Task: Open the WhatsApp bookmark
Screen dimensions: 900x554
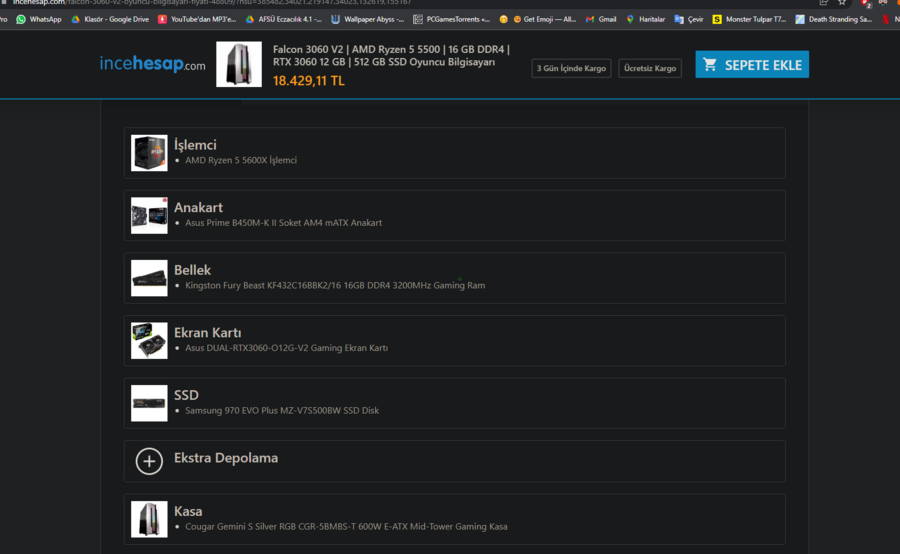Action: [x=38, y=19]
